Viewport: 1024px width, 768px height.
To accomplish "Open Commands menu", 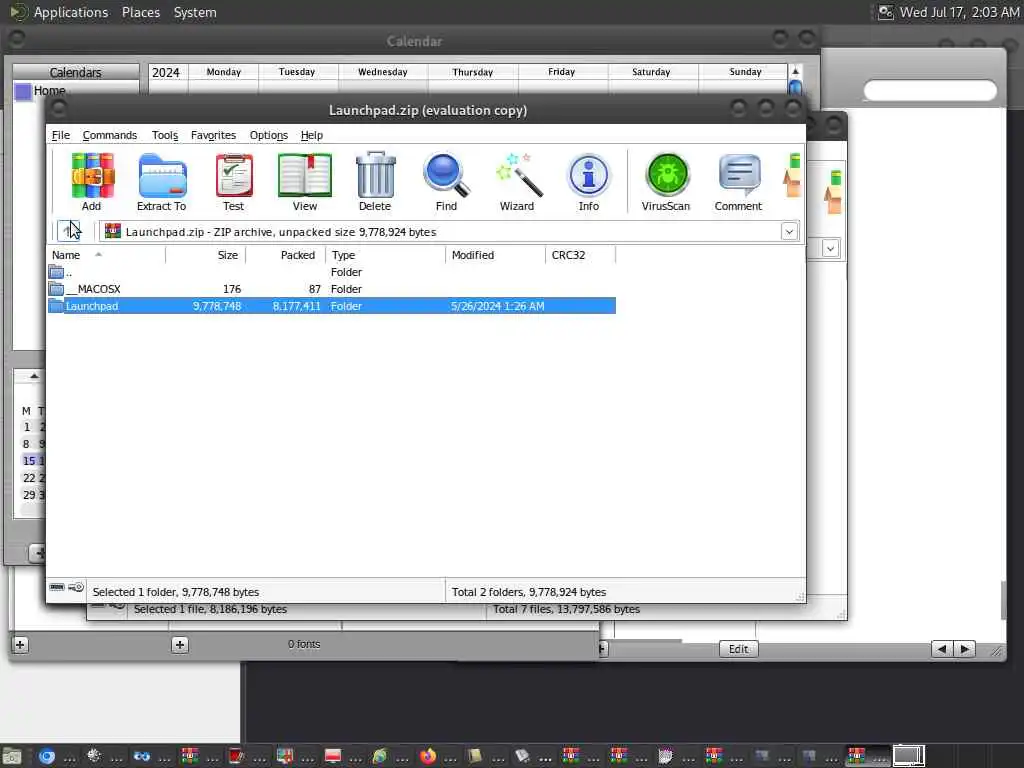I will pyautogui.click(x=110, y=135).
